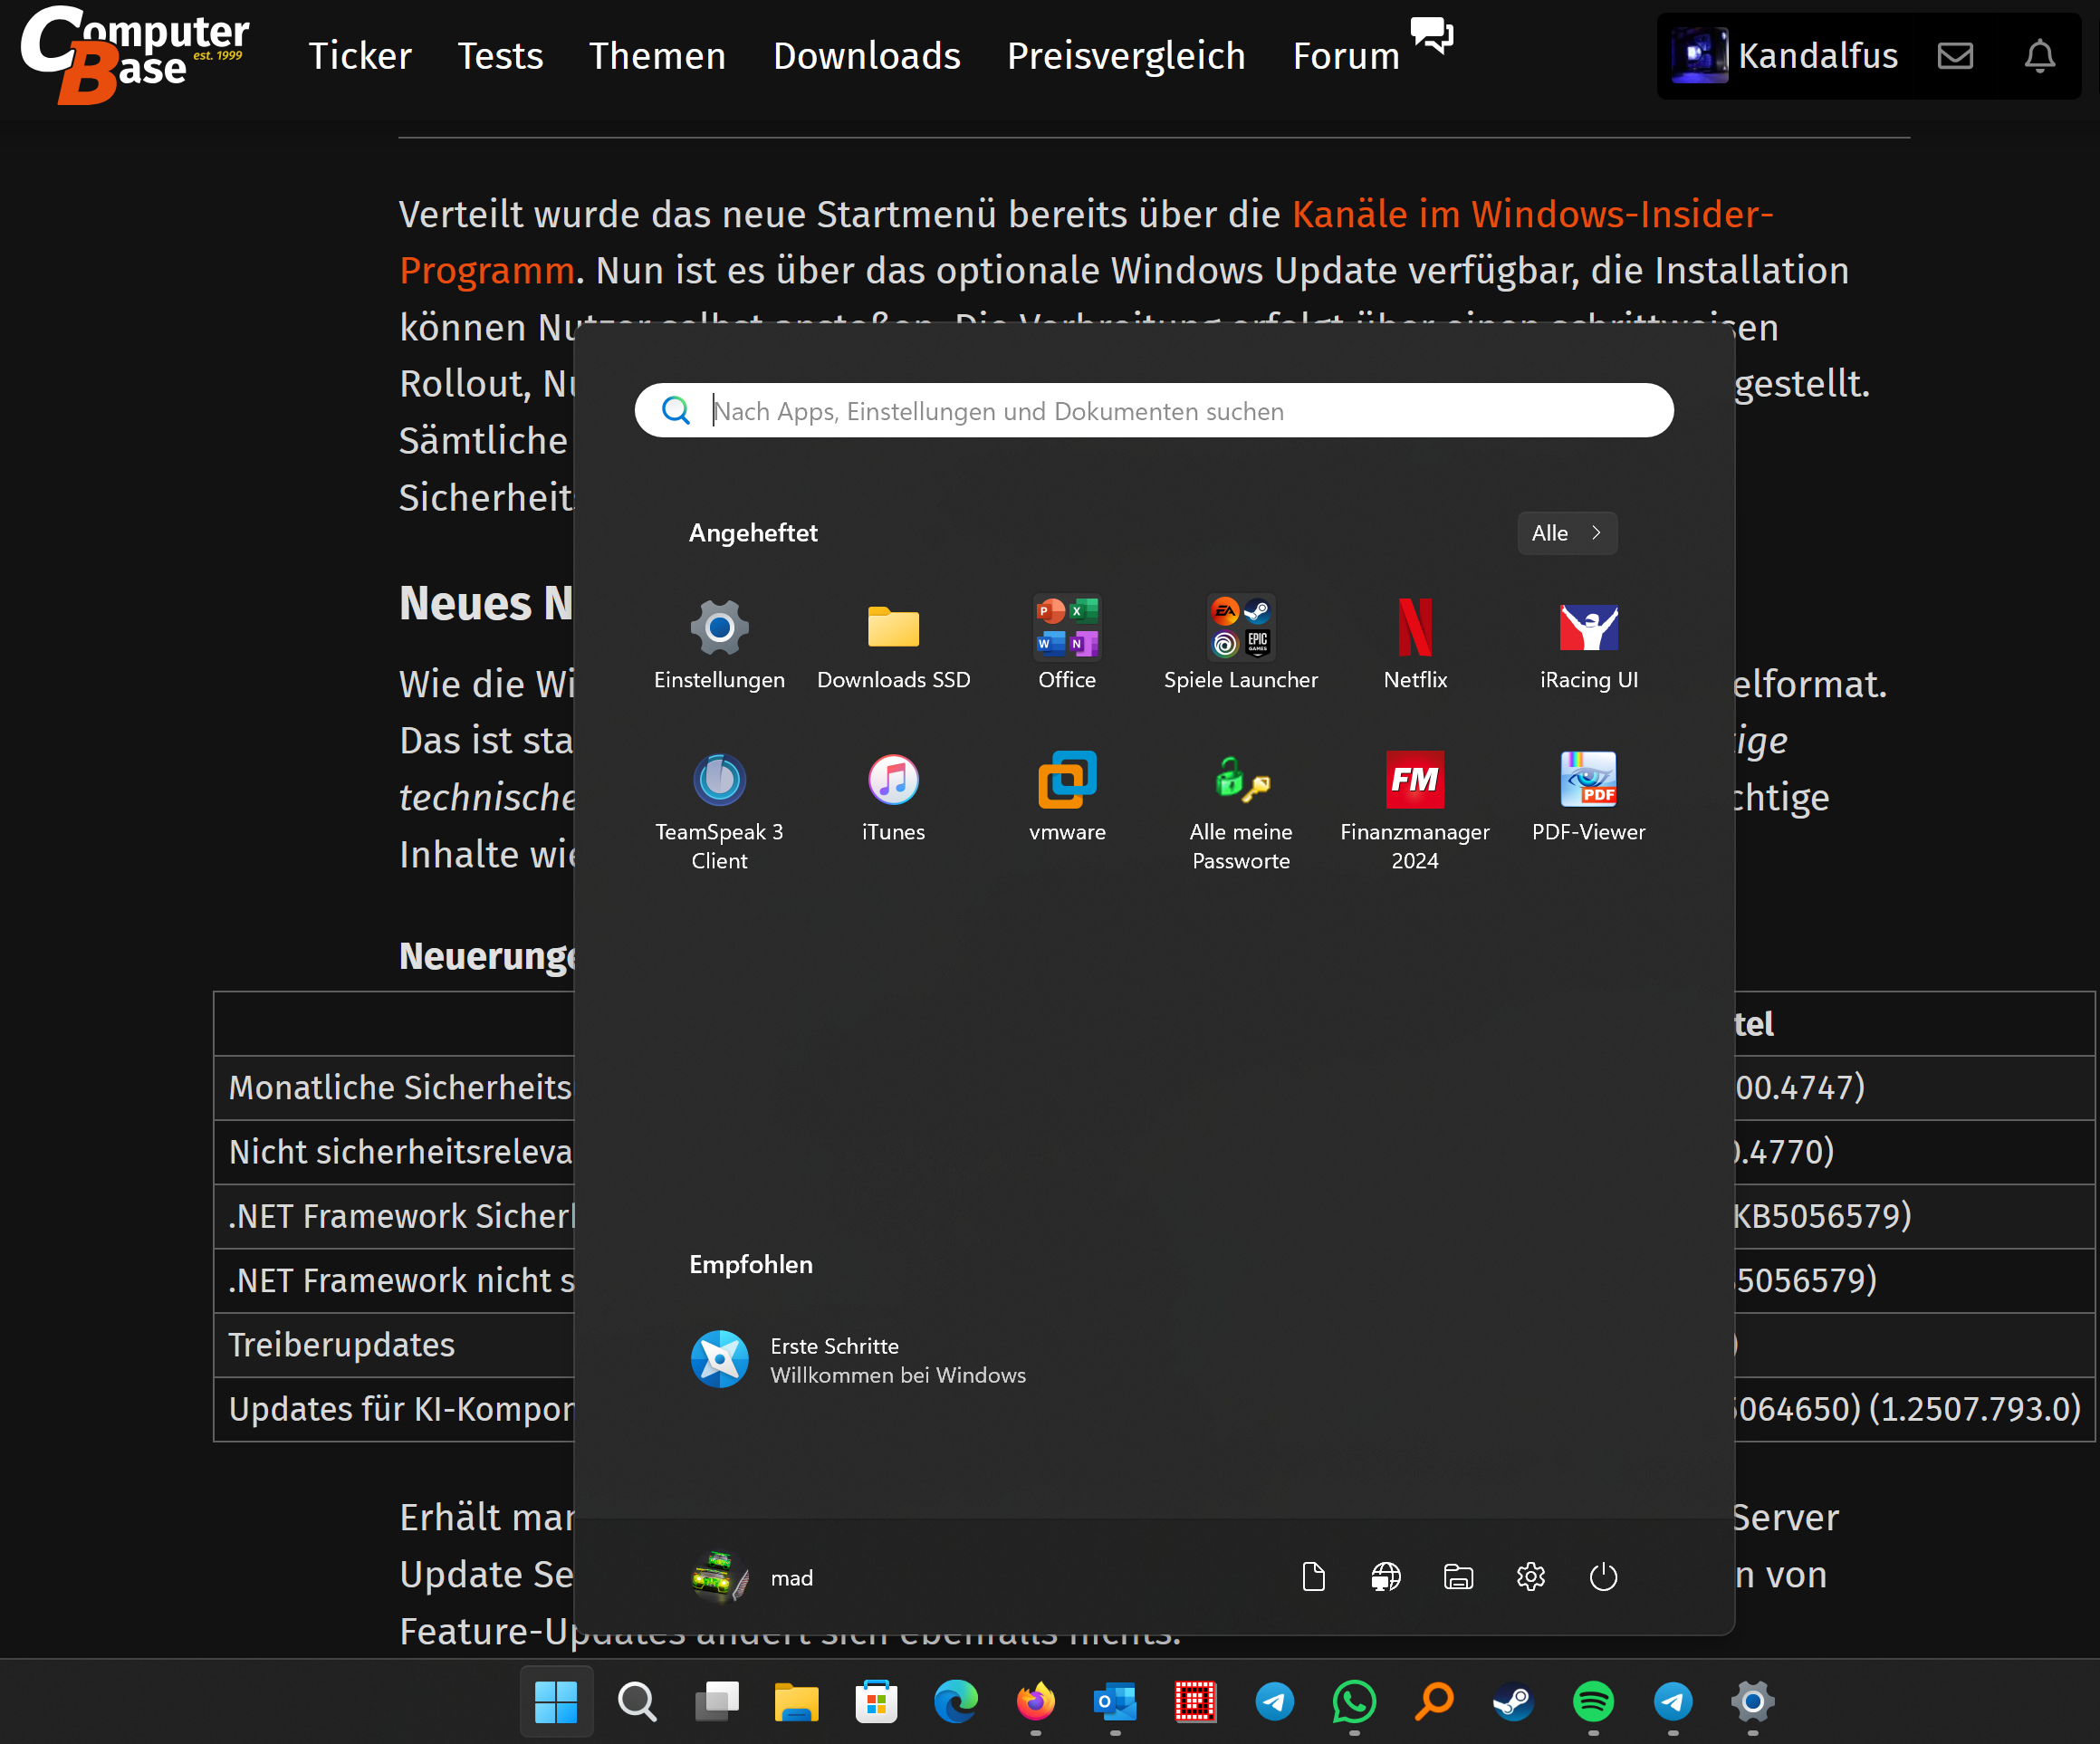
Task: Open the Preisvergleich navigation item
Action: pyautogui.click(x=1126, y=56)
